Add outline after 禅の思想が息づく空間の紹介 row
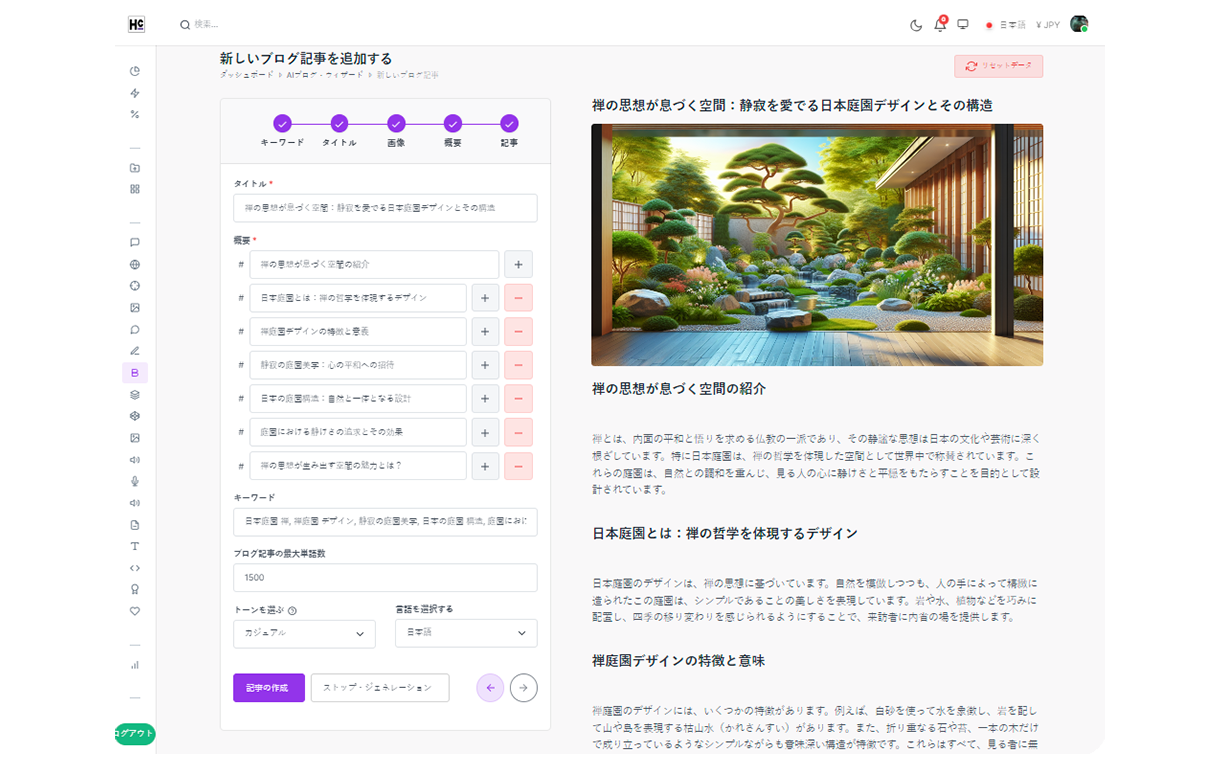 point(518,264)
